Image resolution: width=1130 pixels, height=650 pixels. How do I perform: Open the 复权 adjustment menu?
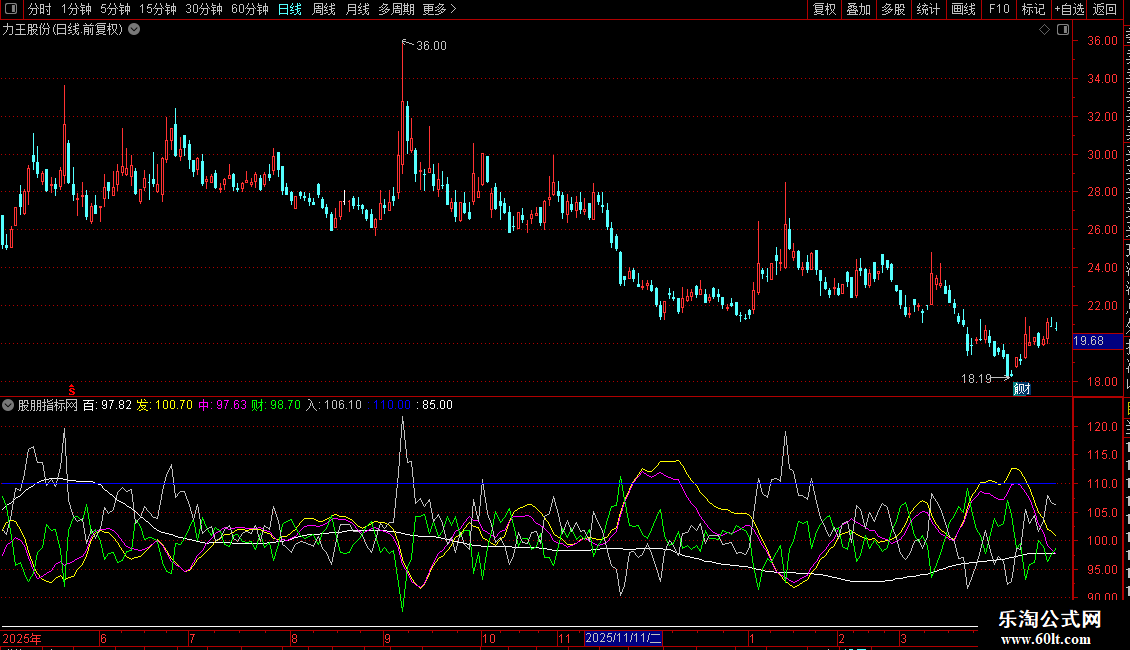[824, 9]
